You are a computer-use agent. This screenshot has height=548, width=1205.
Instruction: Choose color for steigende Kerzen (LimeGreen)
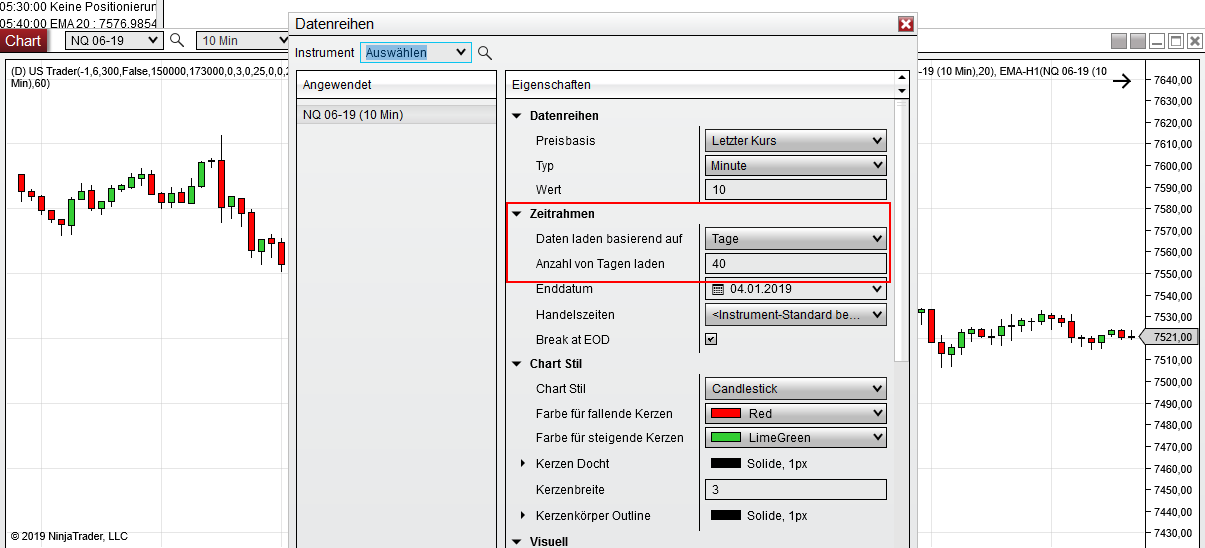point(796,438)
